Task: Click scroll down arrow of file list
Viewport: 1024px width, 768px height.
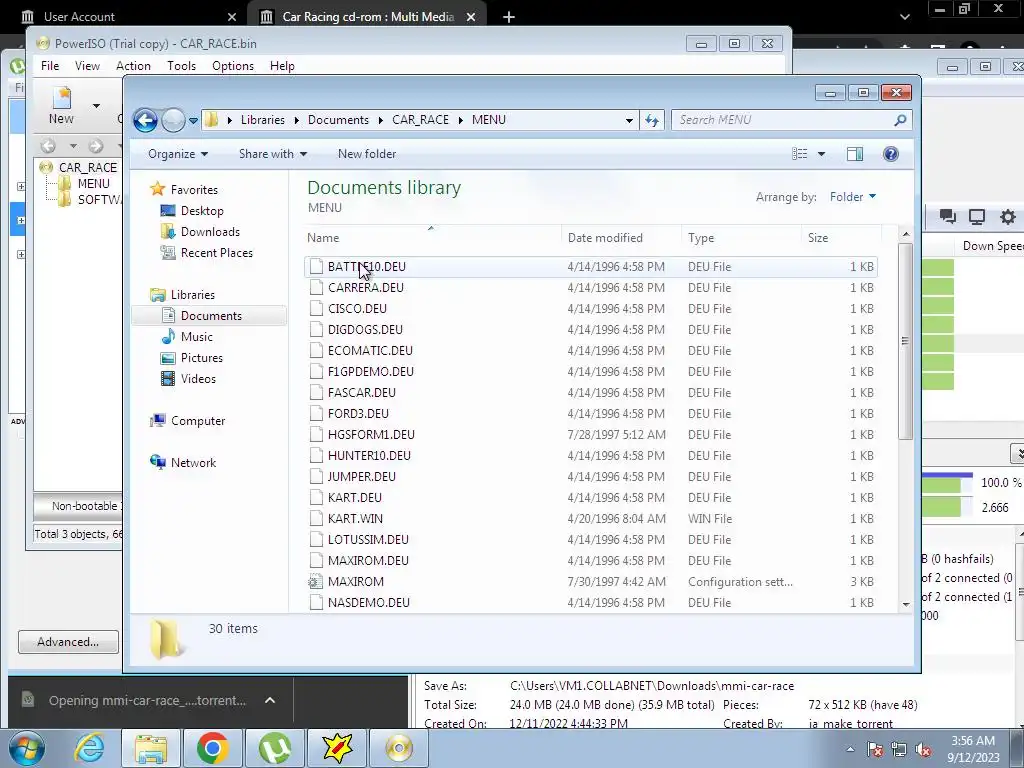Action: pyautogui.click(x=905, y=605)
